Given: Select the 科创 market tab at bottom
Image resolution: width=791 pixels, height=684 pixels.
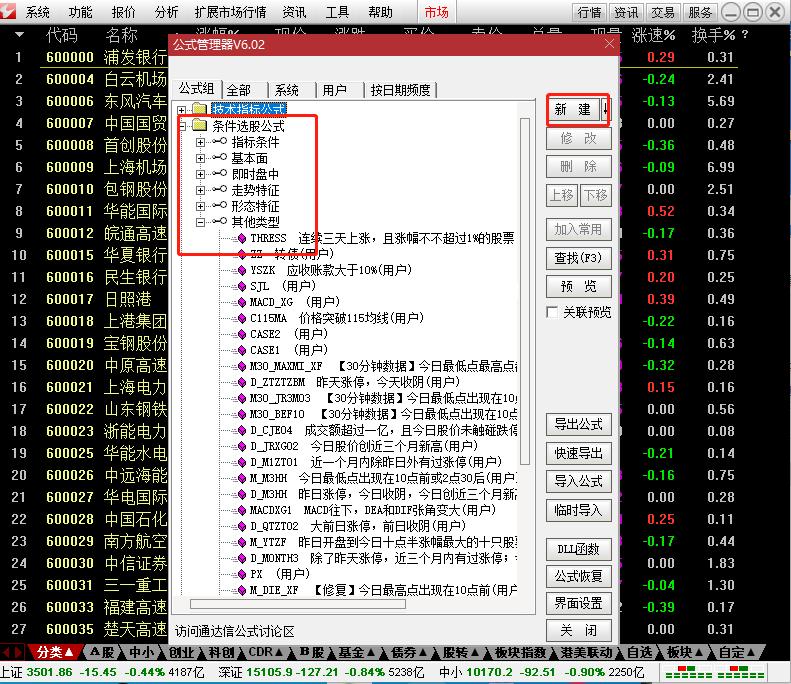Looking at the screenshot, I should [222, 652].
